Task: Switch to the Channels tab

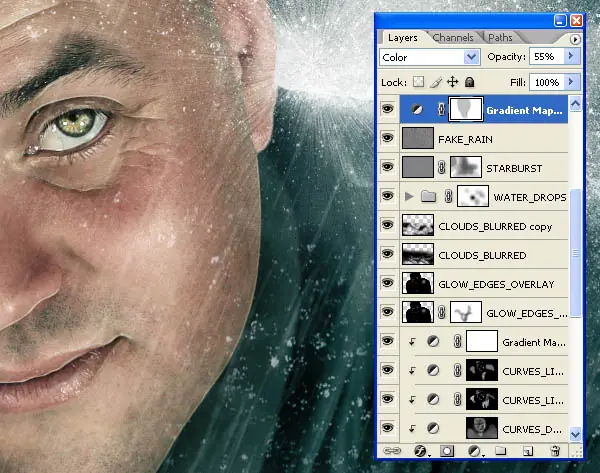Action: pyautogui.click(x=453, y=38)
